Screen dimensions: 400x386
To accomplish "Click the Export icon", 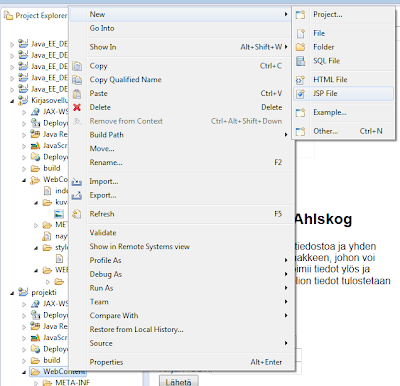I will click(77, 195).
